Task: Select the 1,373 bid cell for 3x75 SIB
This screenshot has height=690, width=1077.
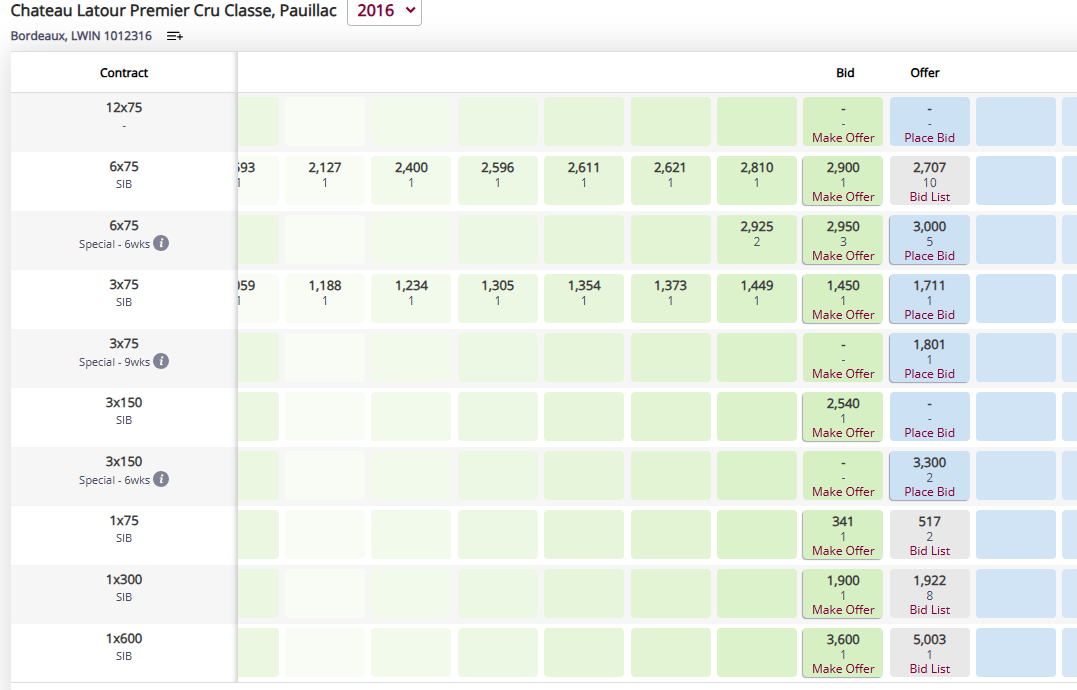Action: coord(670,299)
